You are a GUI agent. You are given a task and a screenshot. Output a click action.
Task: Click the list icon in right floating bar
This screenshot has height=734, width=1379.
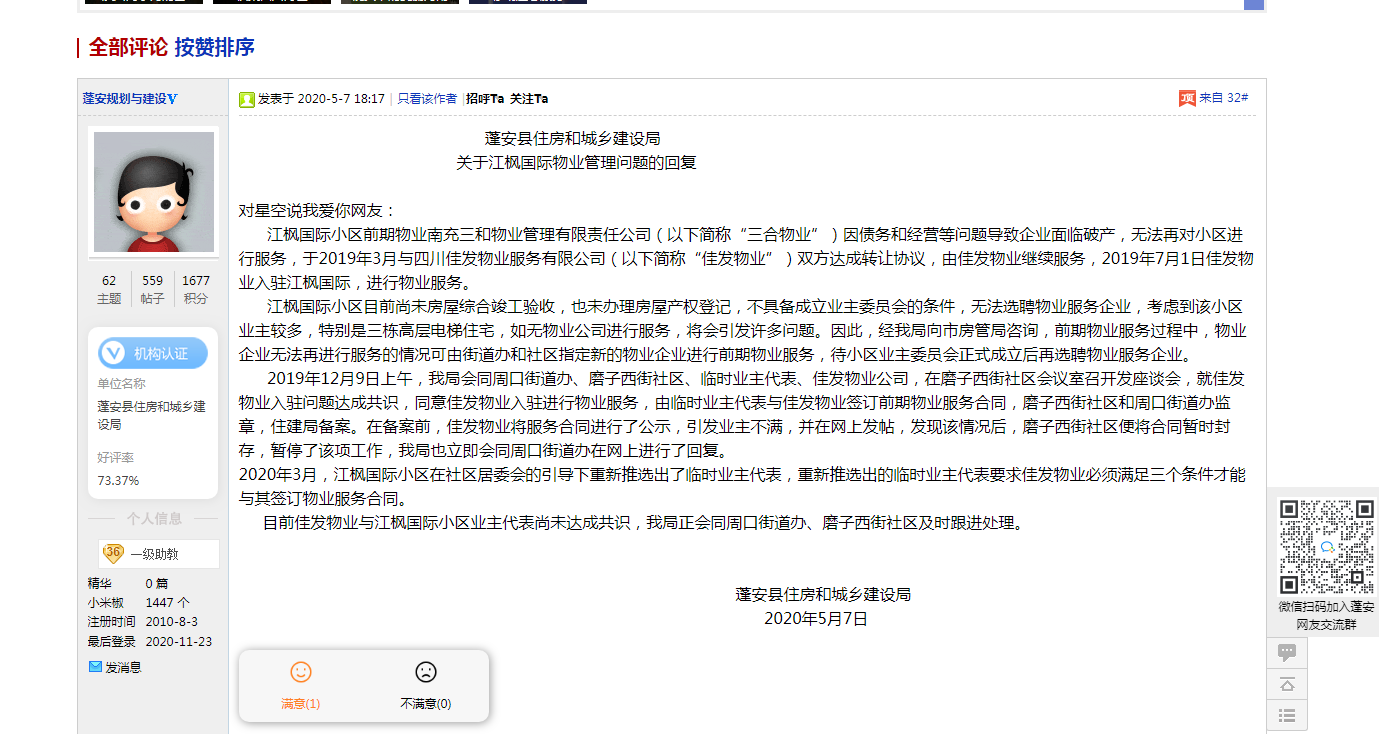tap(1287, 715)
